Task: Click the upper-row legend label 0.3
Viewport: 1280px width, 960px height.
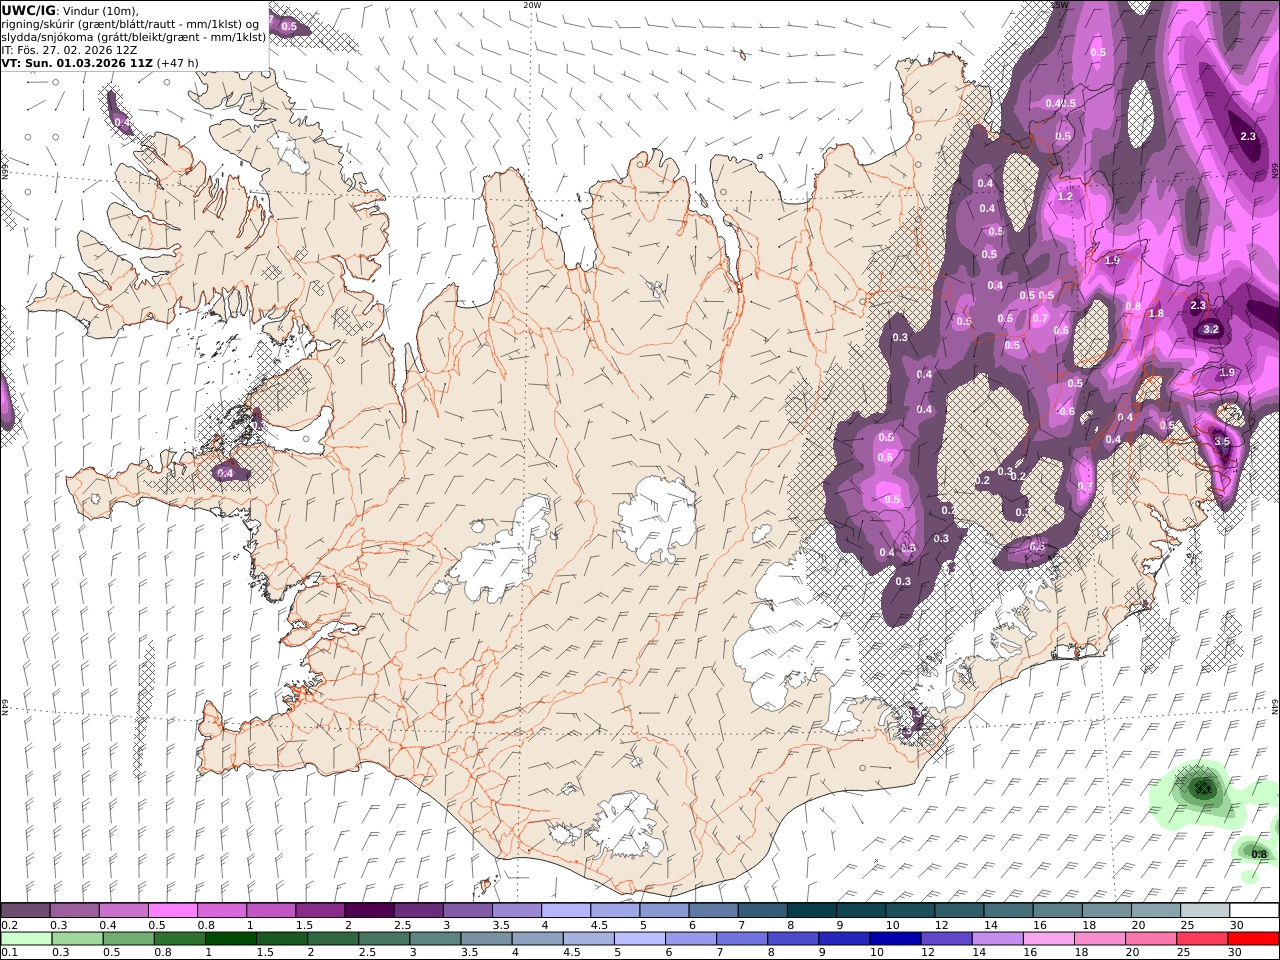Action: point(59,925)
